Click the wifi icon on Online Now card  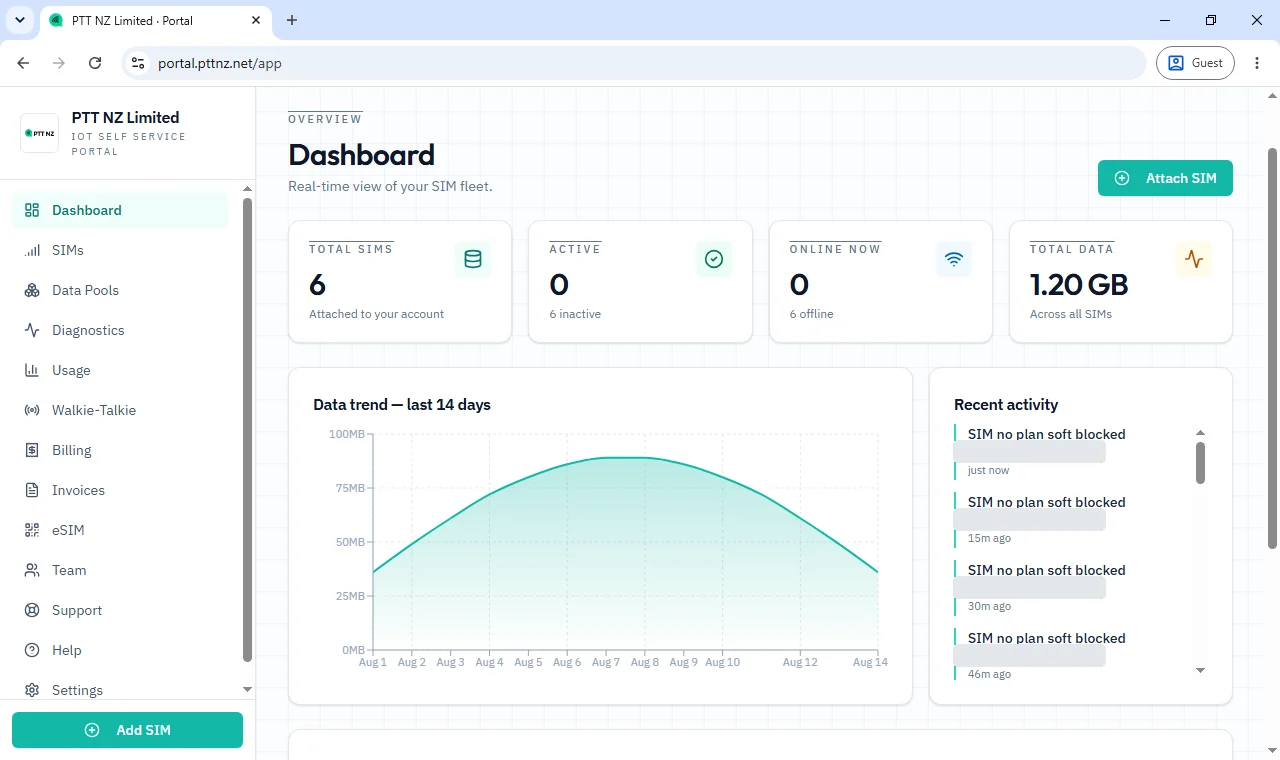[954, 259]
